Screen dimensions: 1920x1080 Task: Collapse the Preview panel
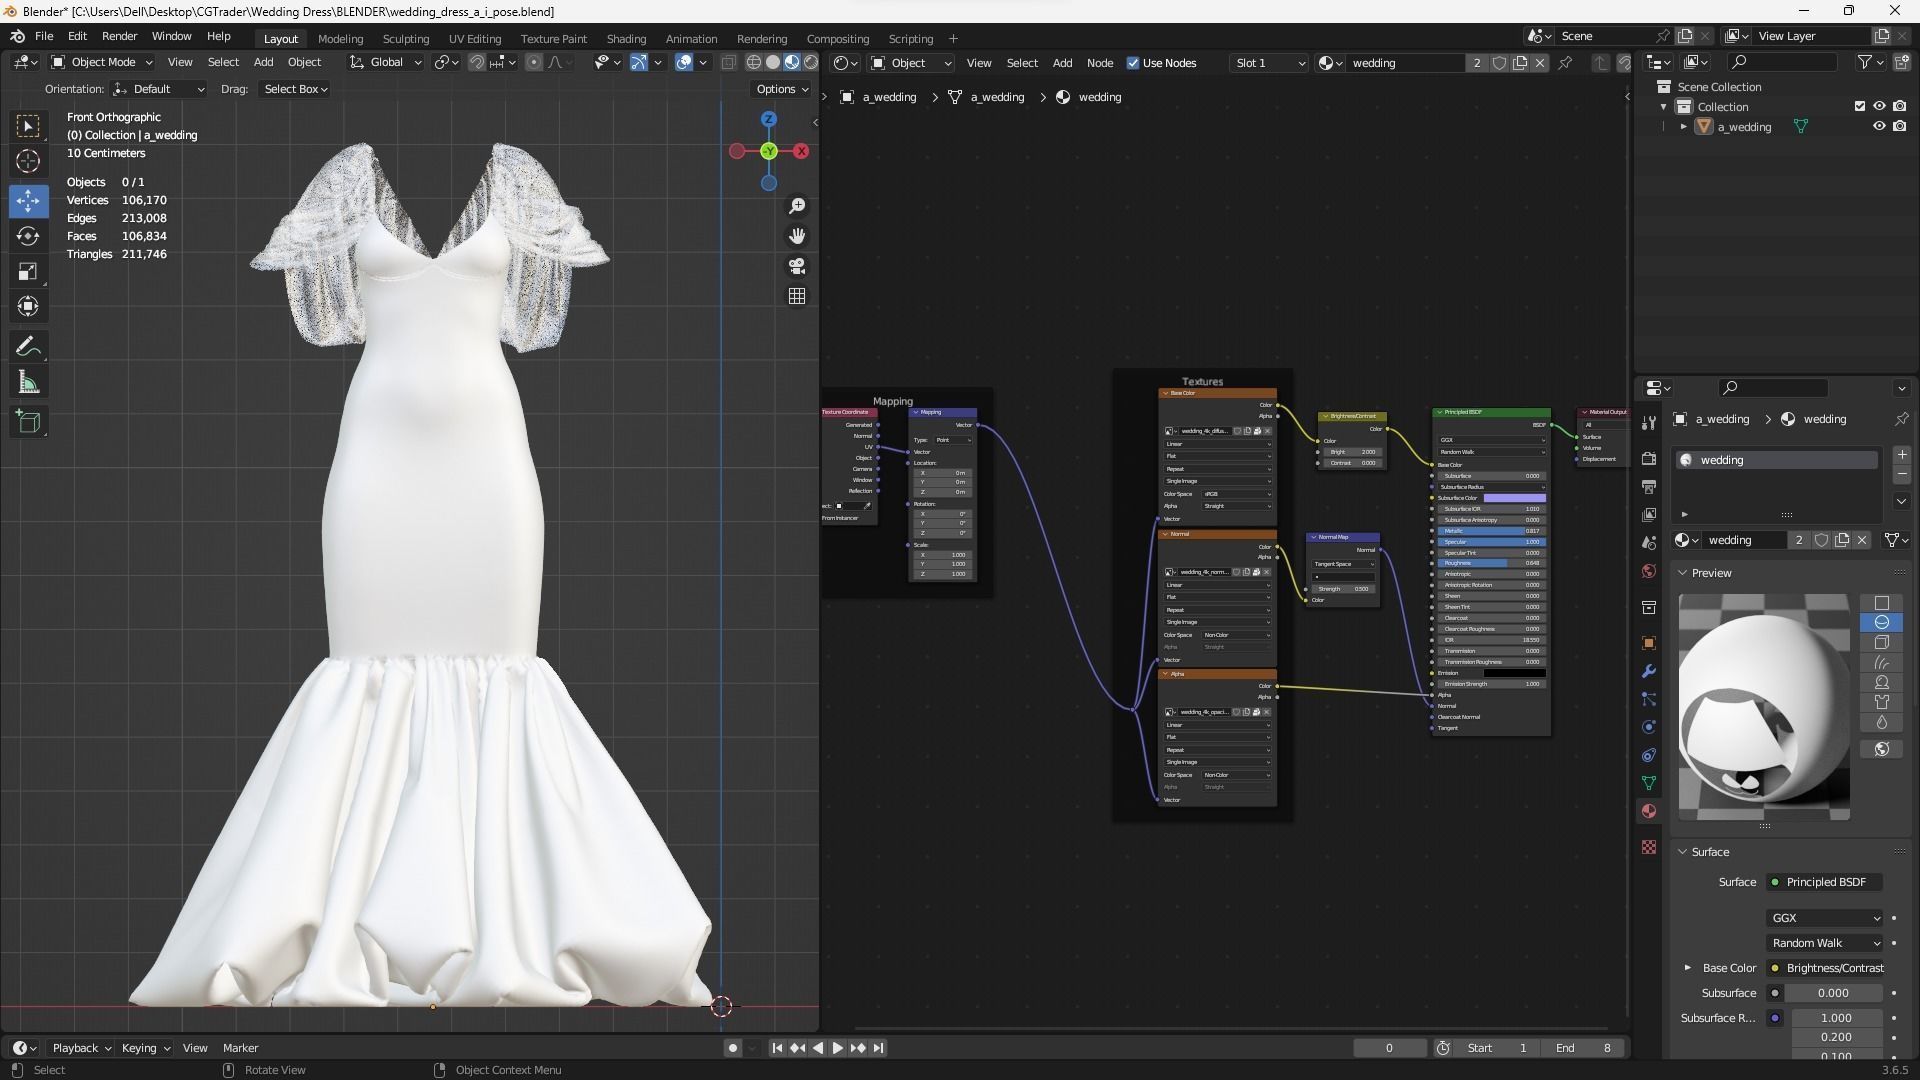[1683, 573]
